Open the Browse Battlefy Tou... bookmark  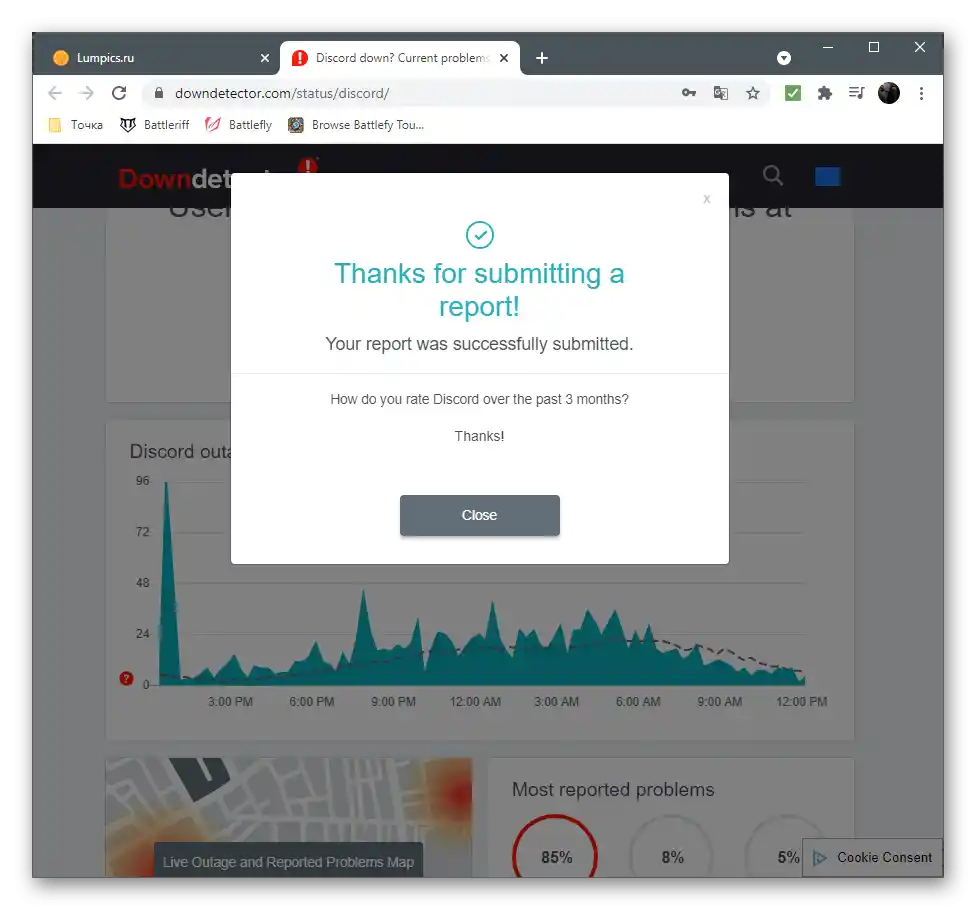pos(356,125)
